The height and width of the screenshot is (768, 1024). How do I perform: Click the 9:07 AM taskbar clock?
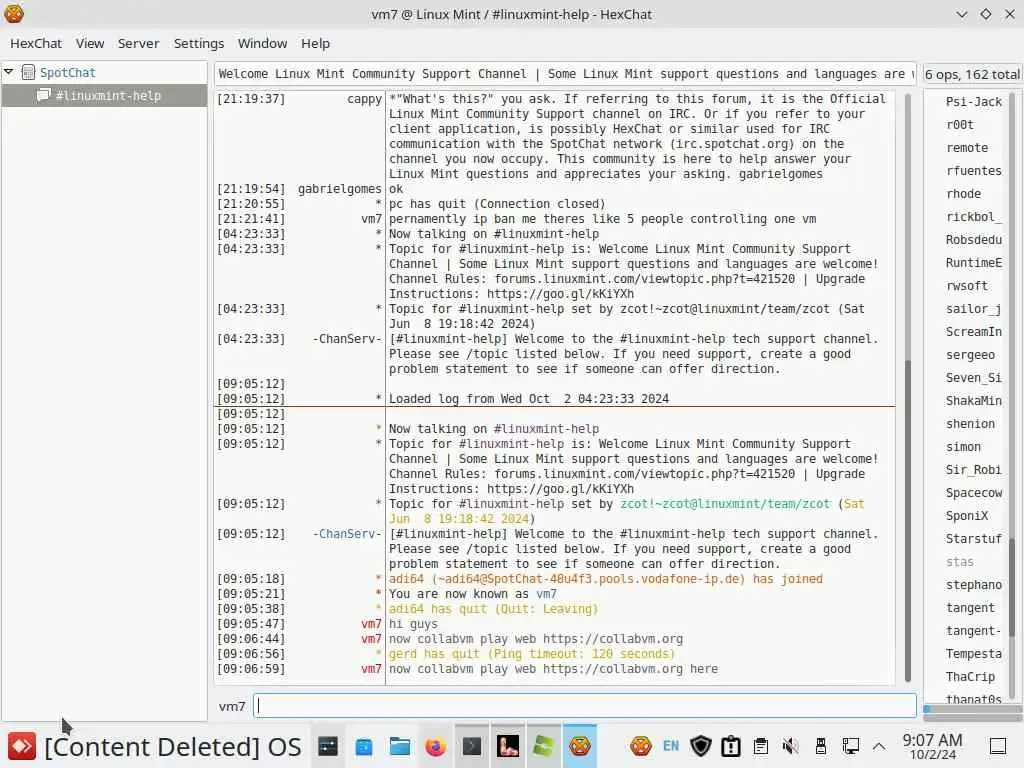pos(932,746)
